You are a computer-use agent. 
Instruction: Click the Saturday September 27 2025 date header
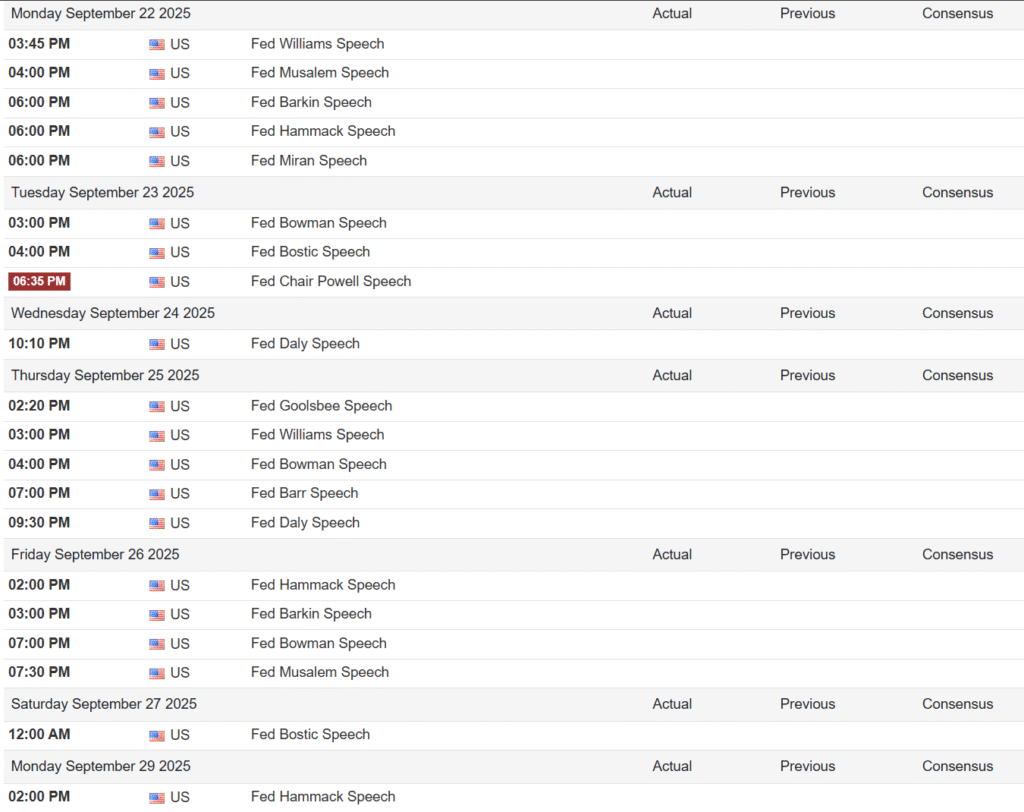point(104,704)
